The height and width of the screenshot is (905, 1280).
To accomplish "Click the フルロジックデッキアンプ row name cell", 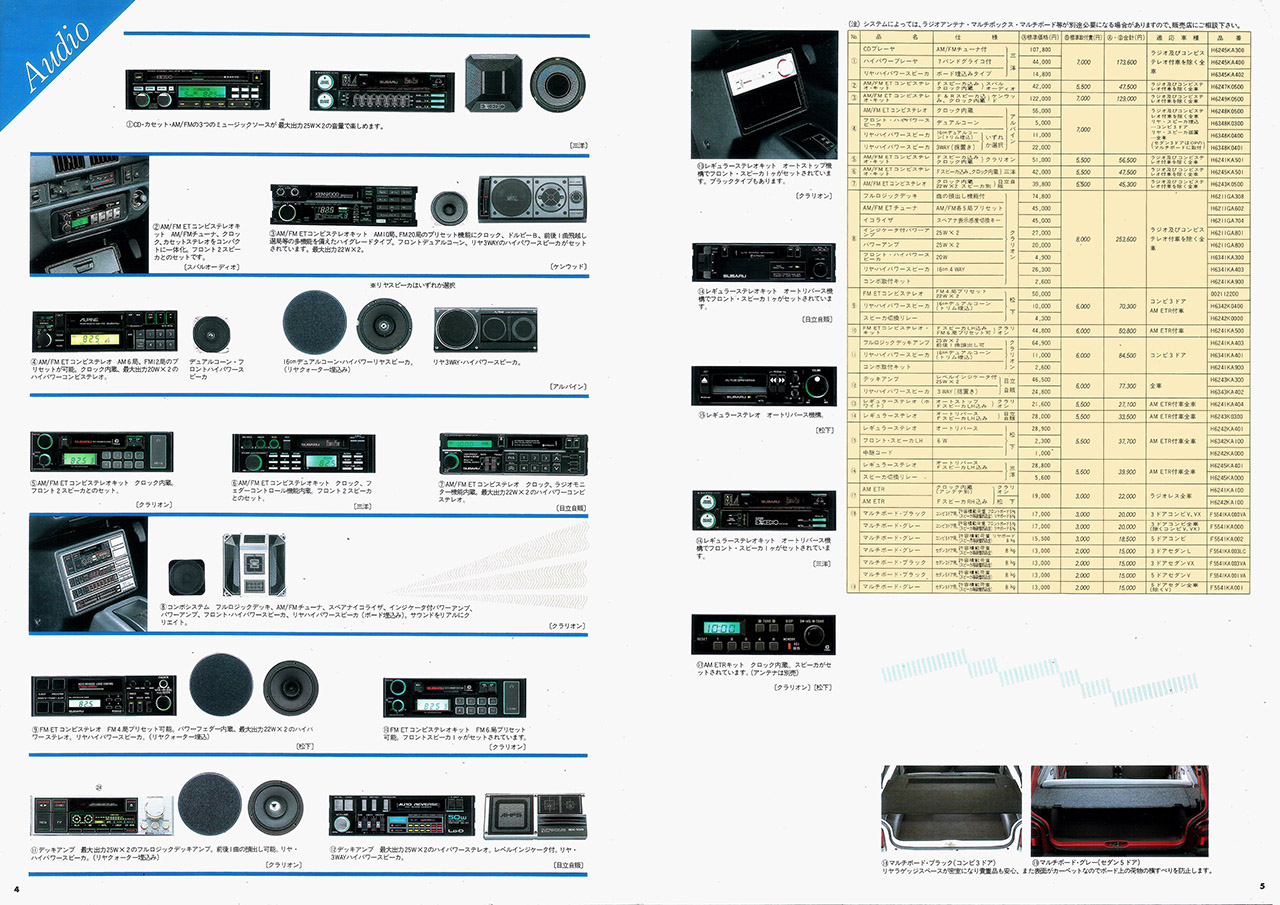I will coord(897,342).
